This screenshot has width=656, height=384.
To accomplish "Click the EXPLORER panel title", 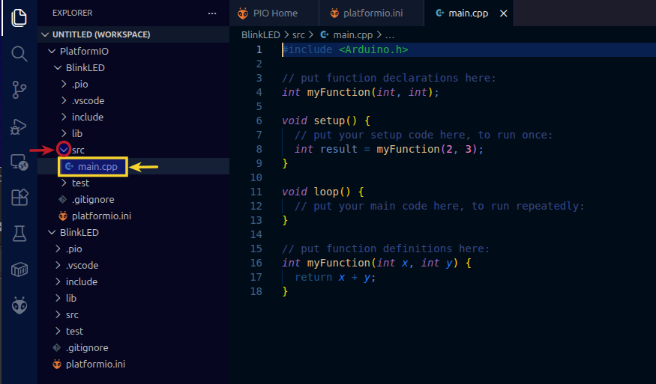I will tap(72, 13).
